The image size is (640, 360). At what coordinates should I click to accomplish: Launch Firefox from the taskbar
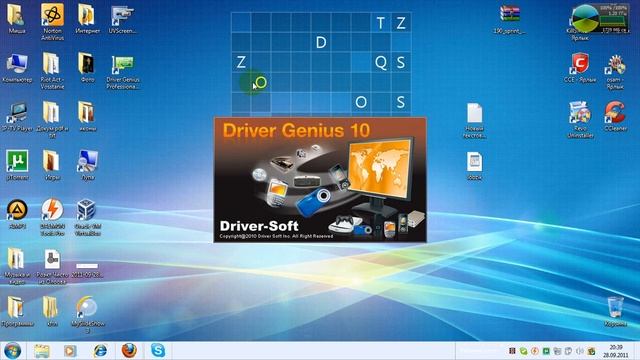tap(129, 351)
